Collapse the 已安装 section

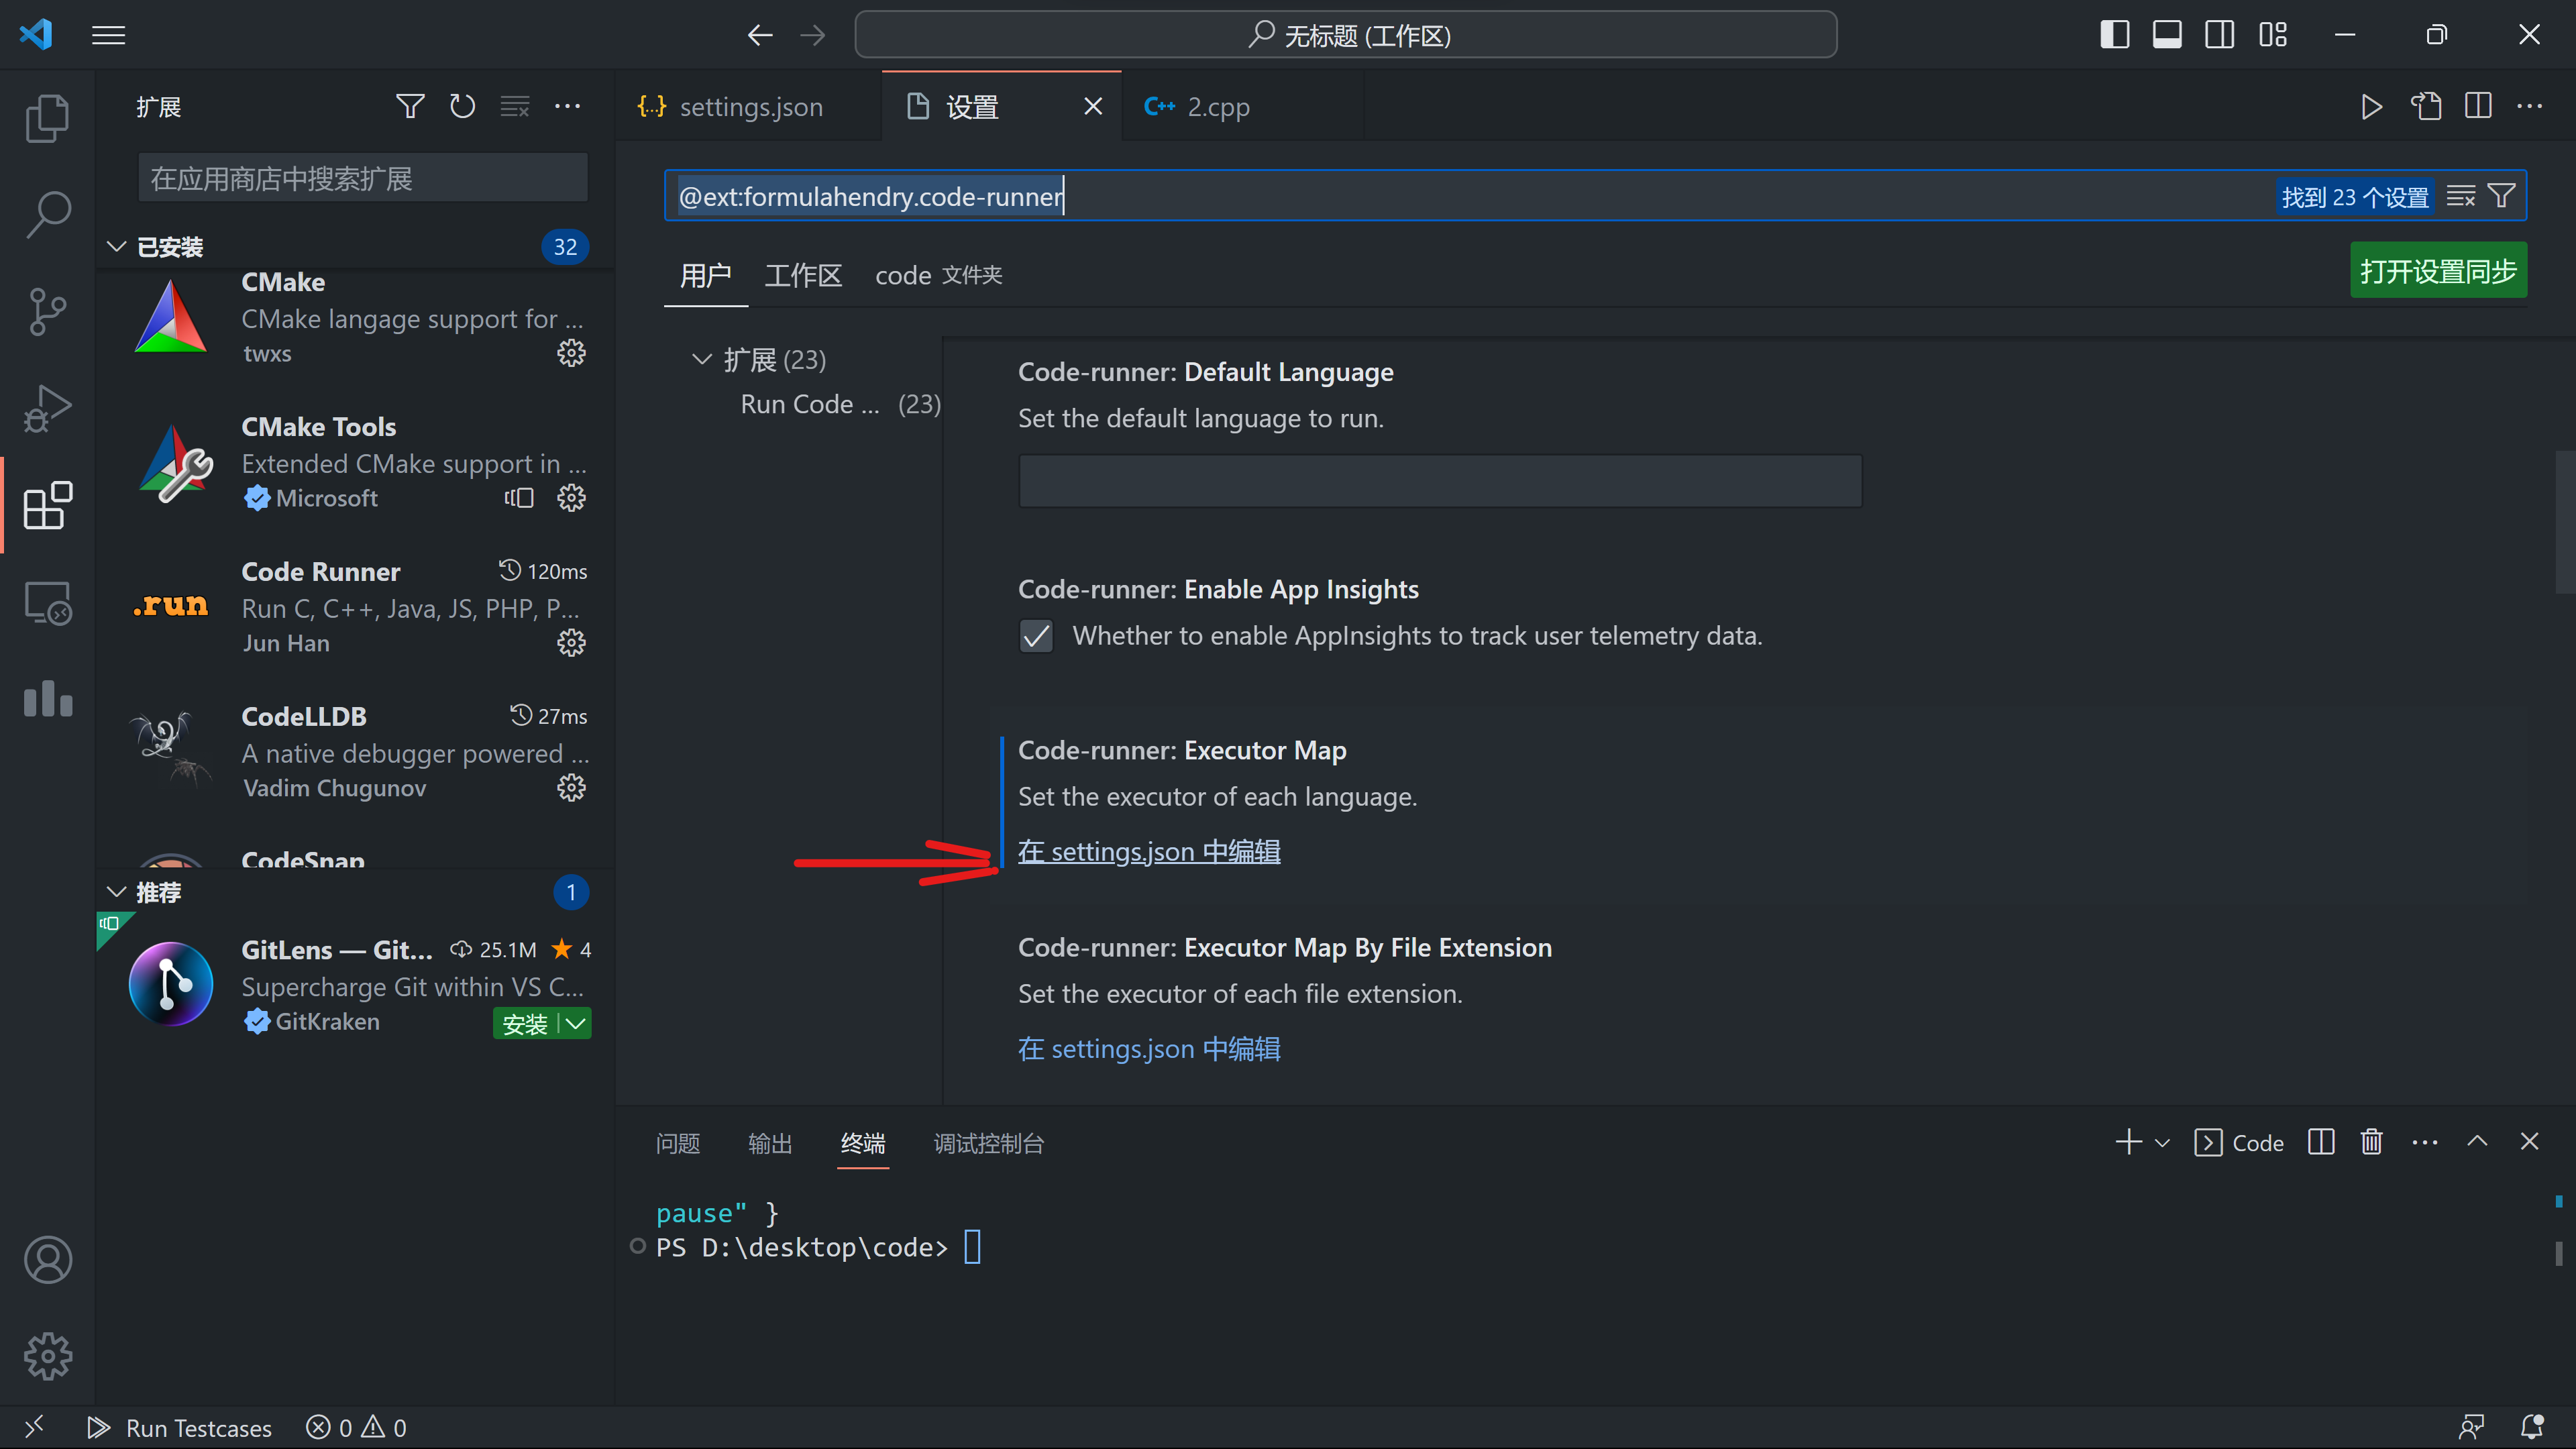click(116, 247)
